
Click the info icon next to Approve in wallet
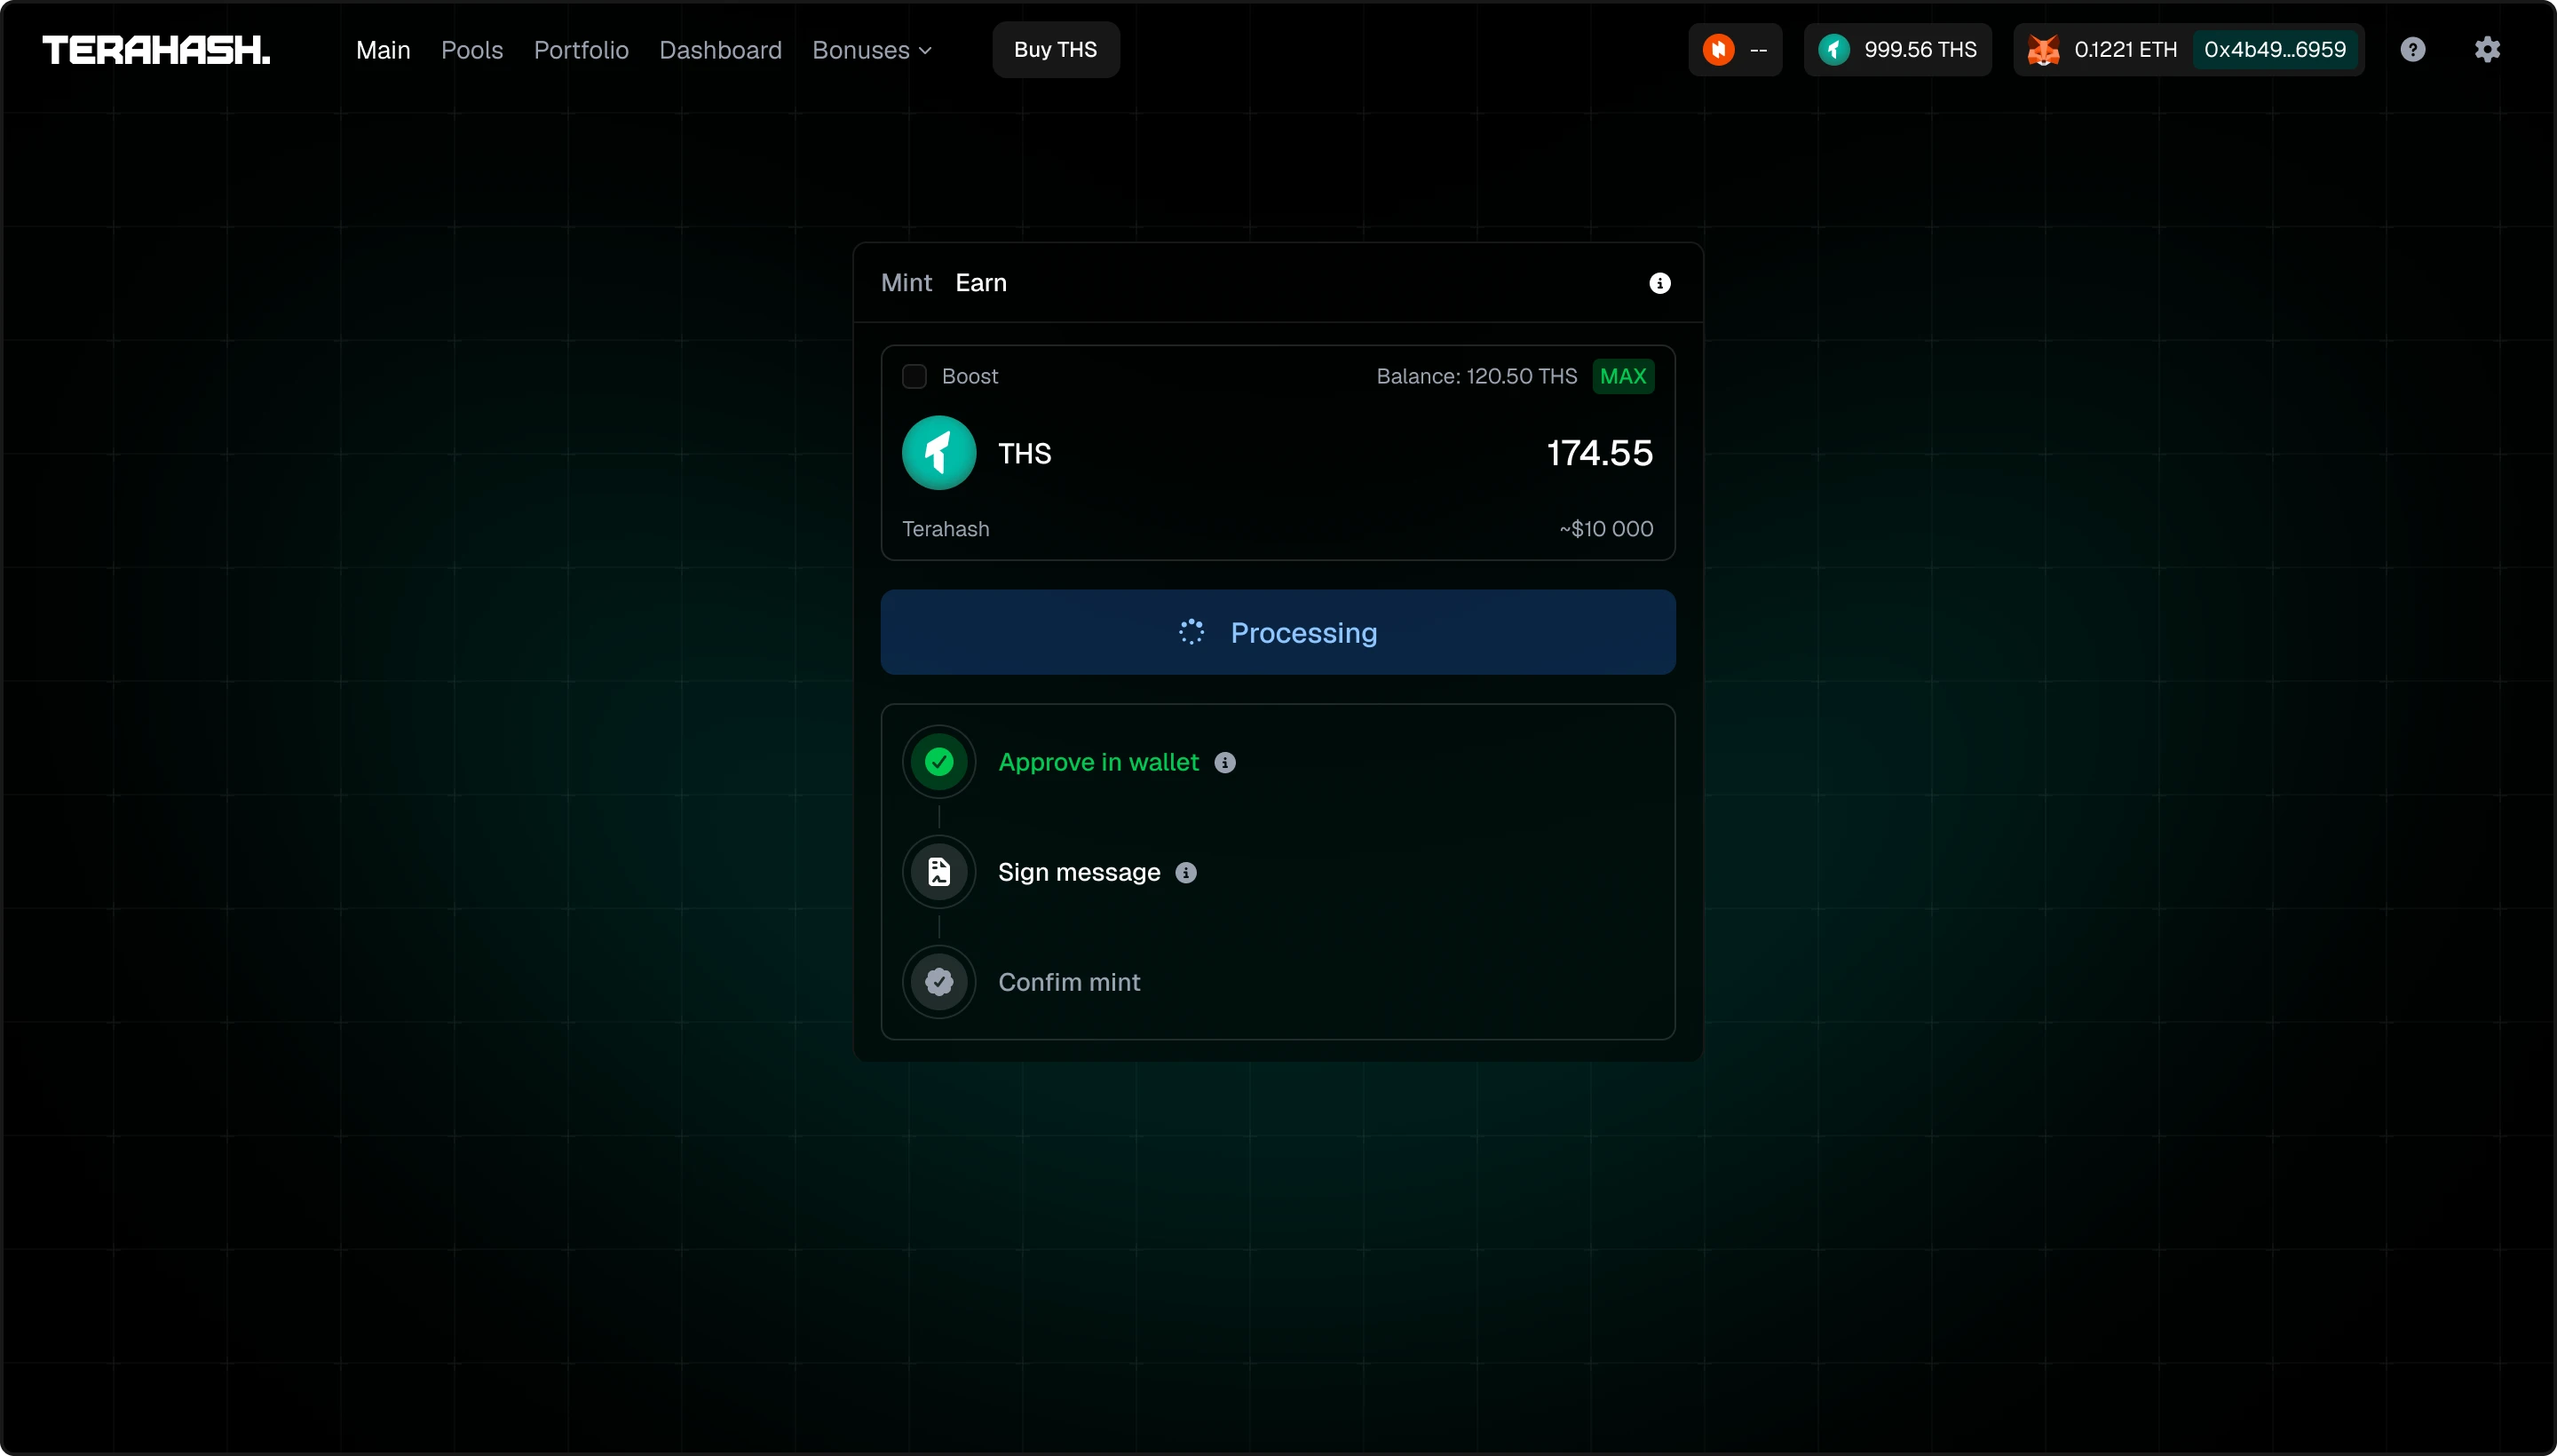tap(1225, 763)
